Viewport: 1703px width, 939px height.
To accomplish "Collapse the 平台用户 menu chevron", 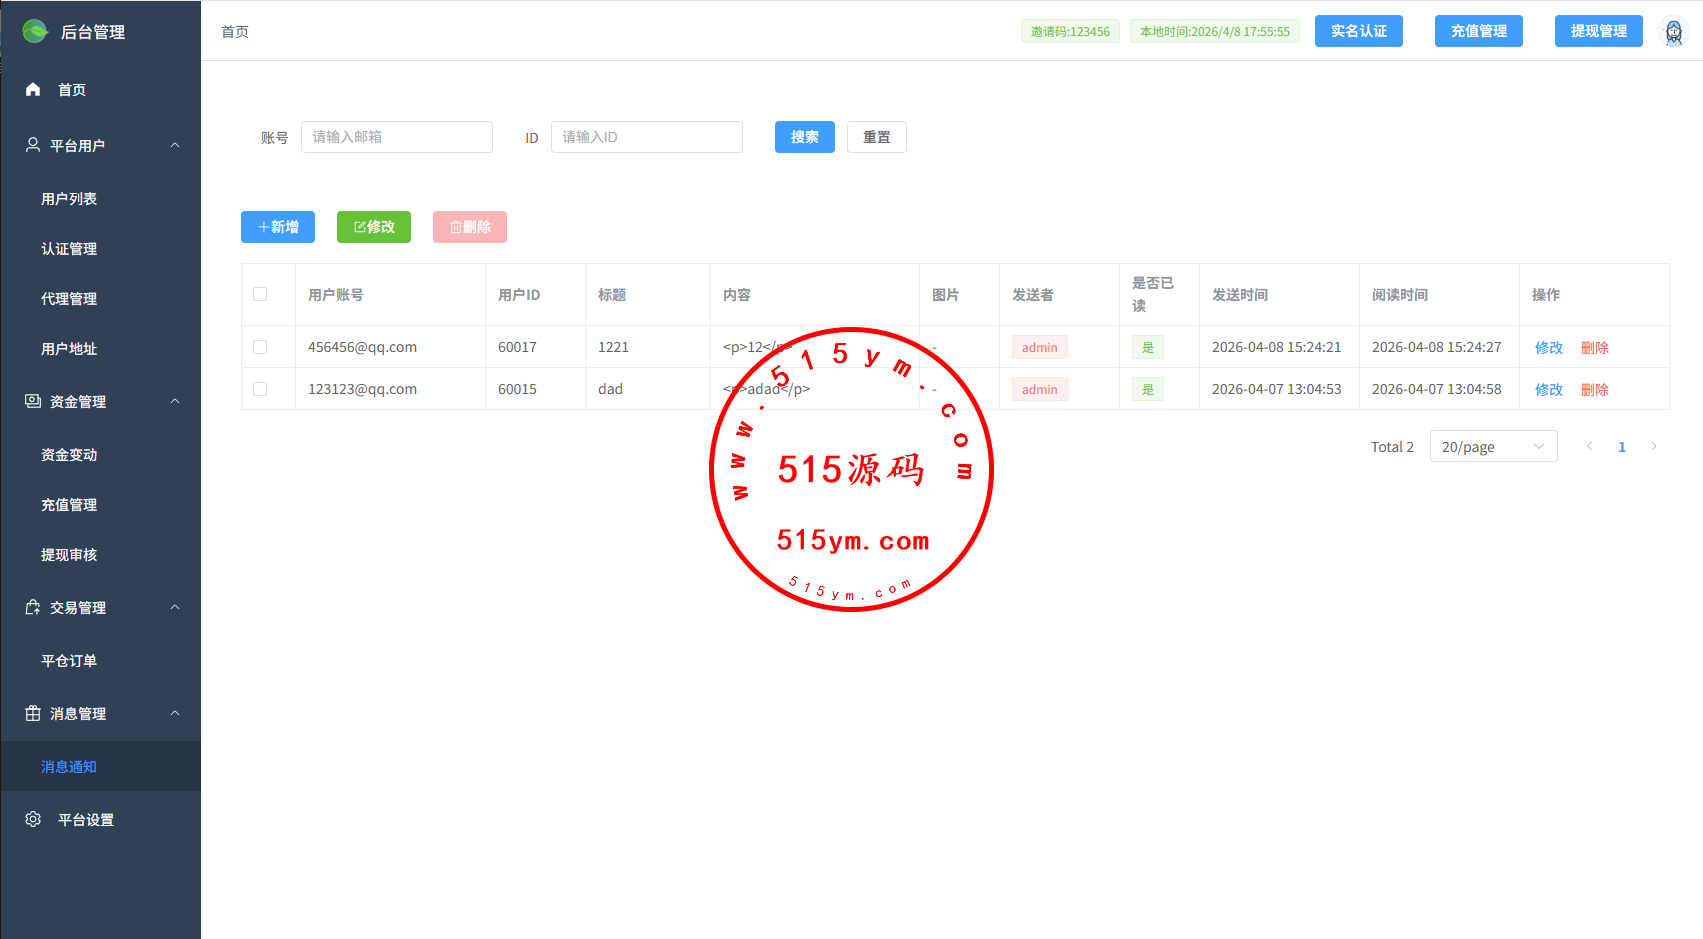I will [175, 145].
